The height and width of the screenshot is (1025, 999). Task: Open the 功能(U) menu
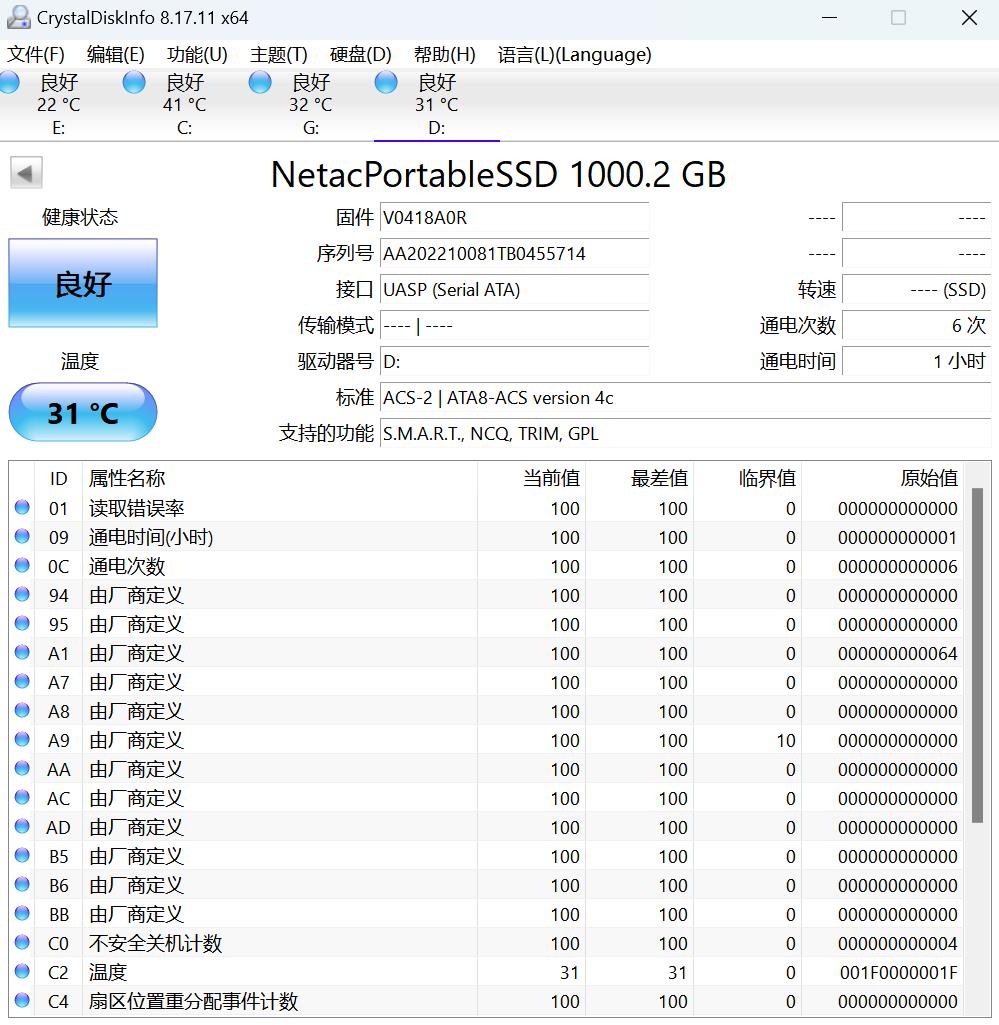tap(197, 55)
